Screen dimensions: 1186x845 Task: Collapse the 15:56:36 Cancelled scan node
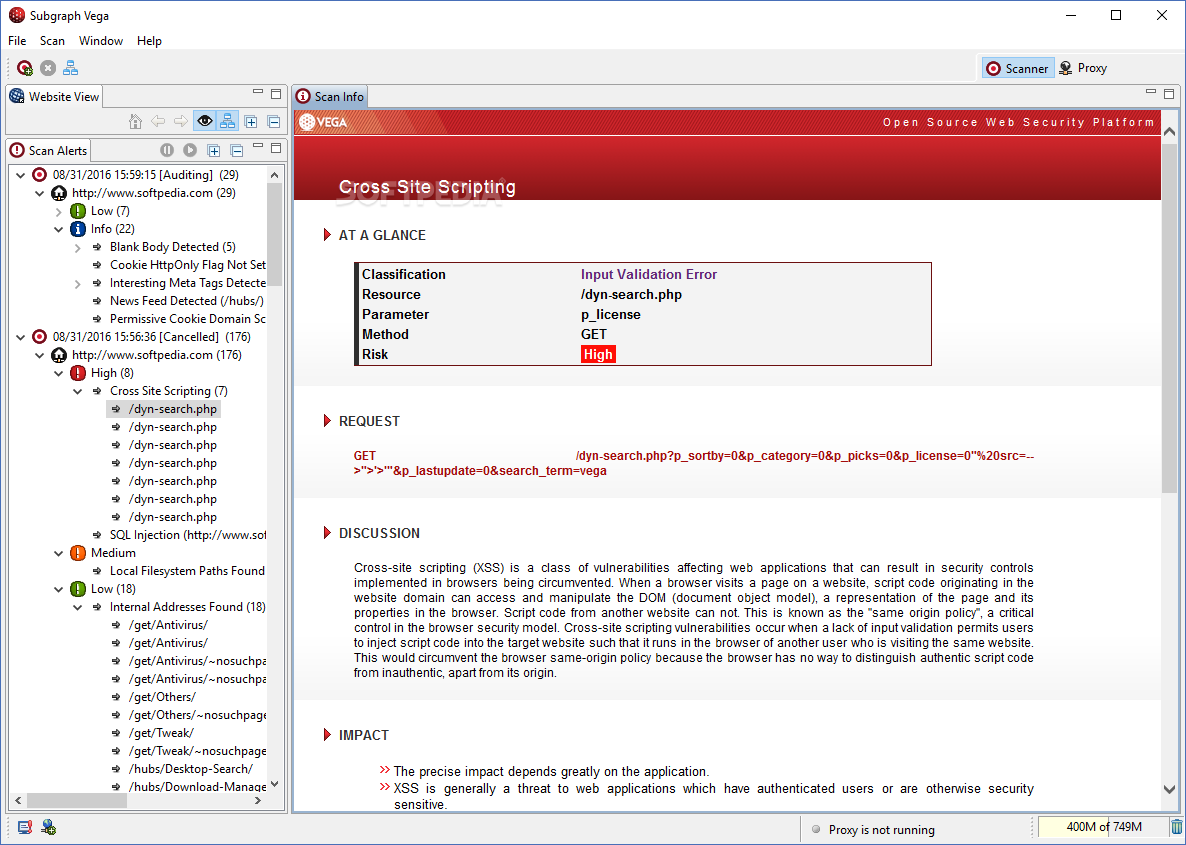point(20,337)
